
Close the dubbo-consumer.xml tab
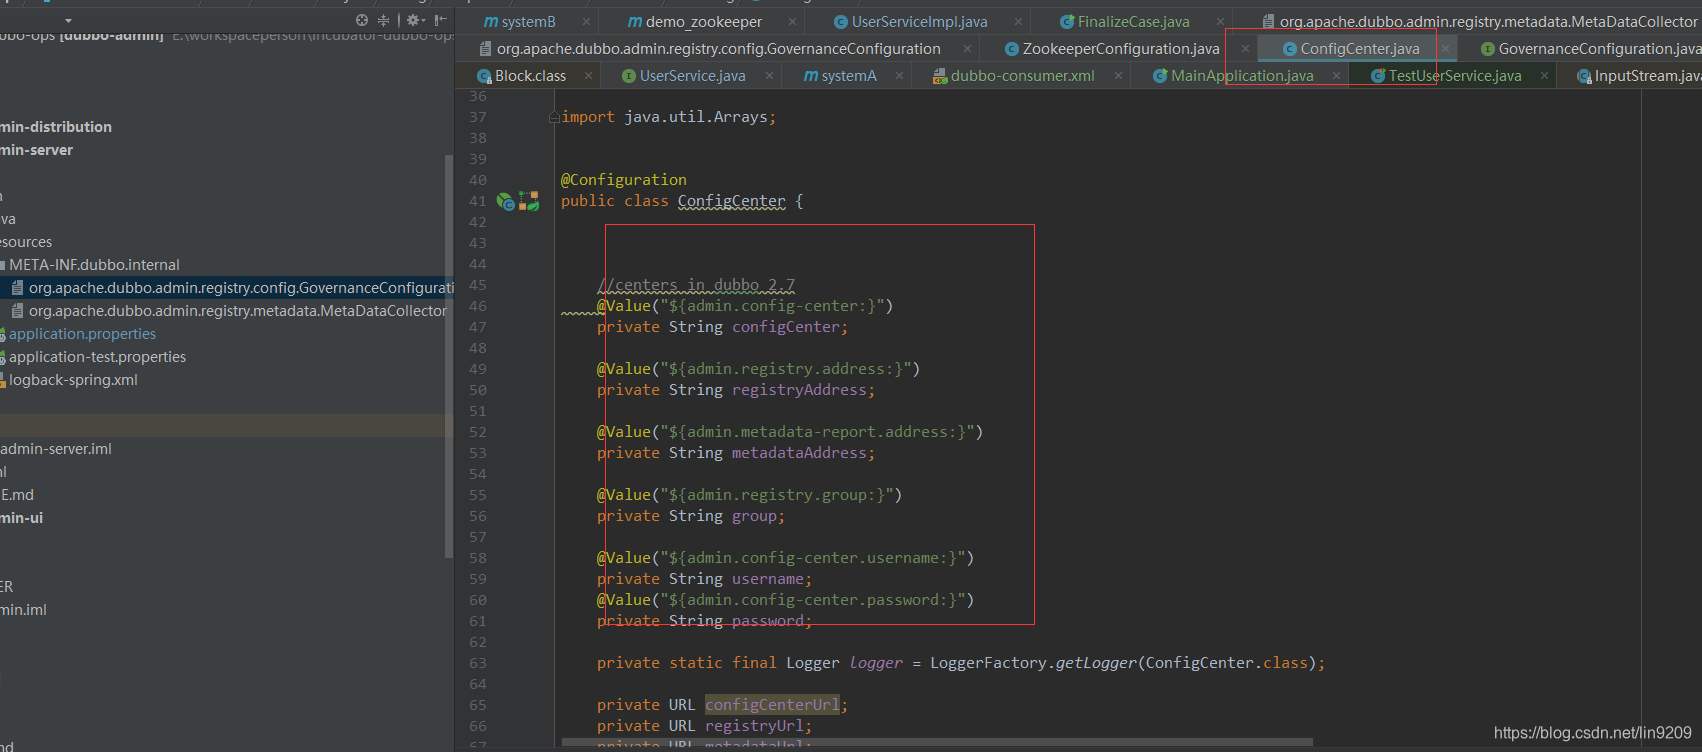[1118, 76]
